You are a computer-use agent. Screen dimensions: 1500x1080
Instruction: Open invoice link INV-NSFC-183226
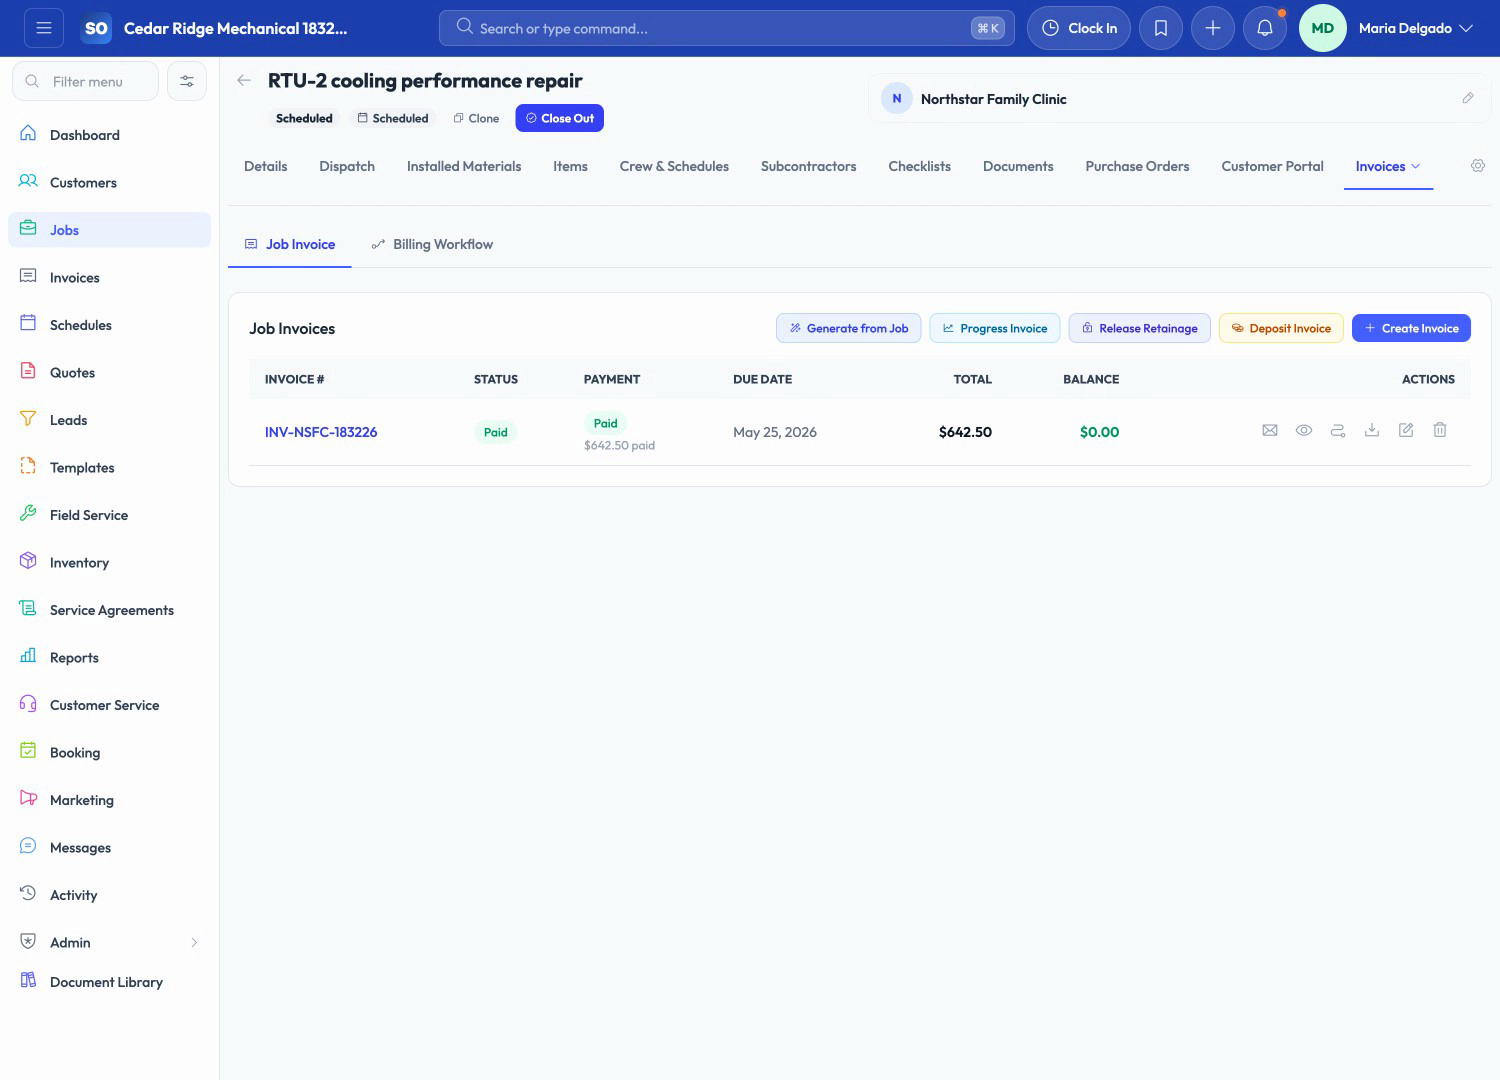(x=321, y=432)
